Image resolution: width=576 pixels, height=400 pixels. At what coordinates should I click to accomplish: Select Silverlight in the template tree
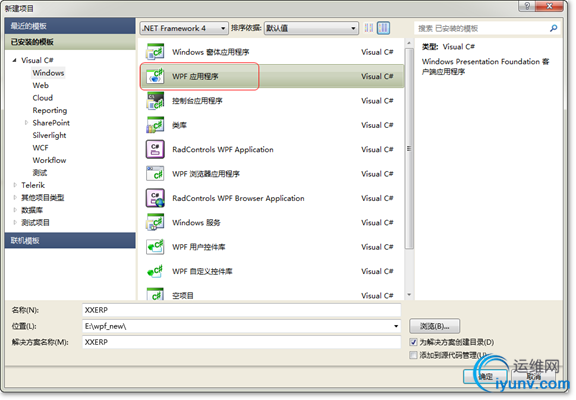coord(49,135)
